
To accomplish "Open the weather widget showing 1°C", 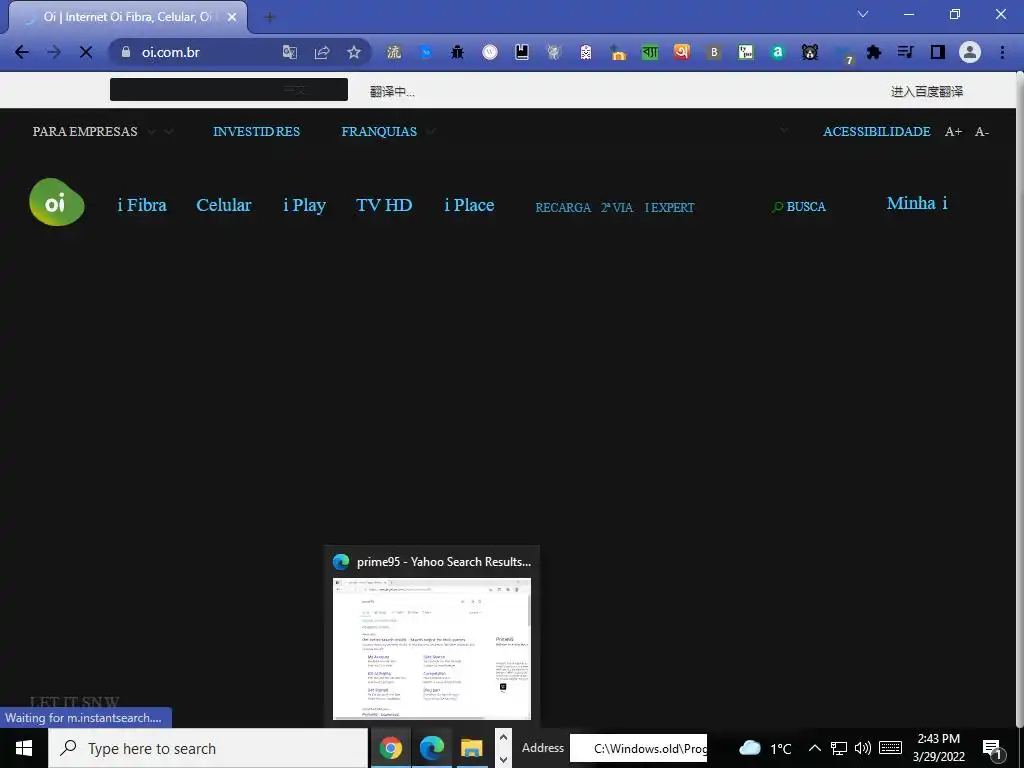I will point(765,748).
